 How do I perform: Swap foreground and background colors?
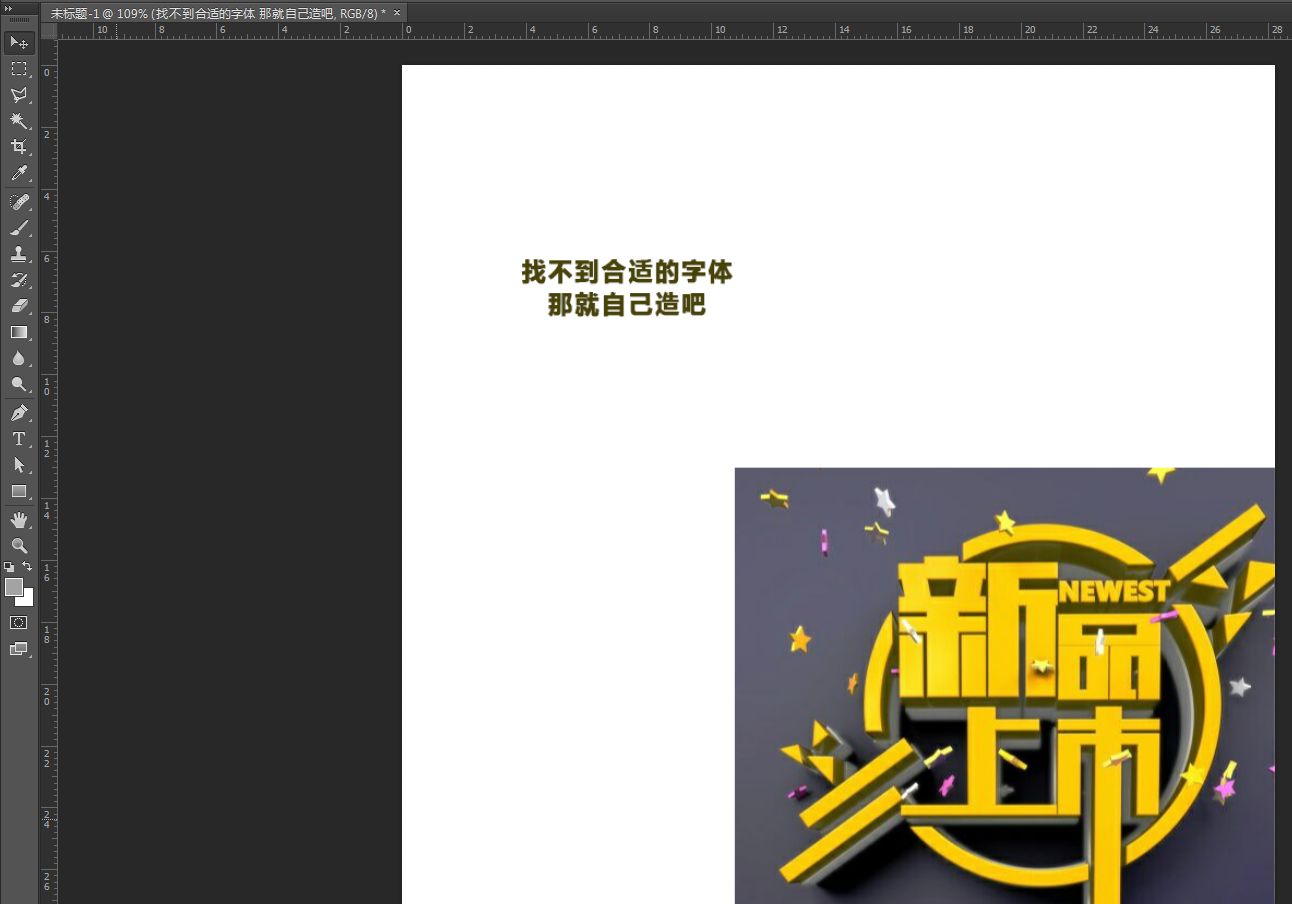coord(28,566)
